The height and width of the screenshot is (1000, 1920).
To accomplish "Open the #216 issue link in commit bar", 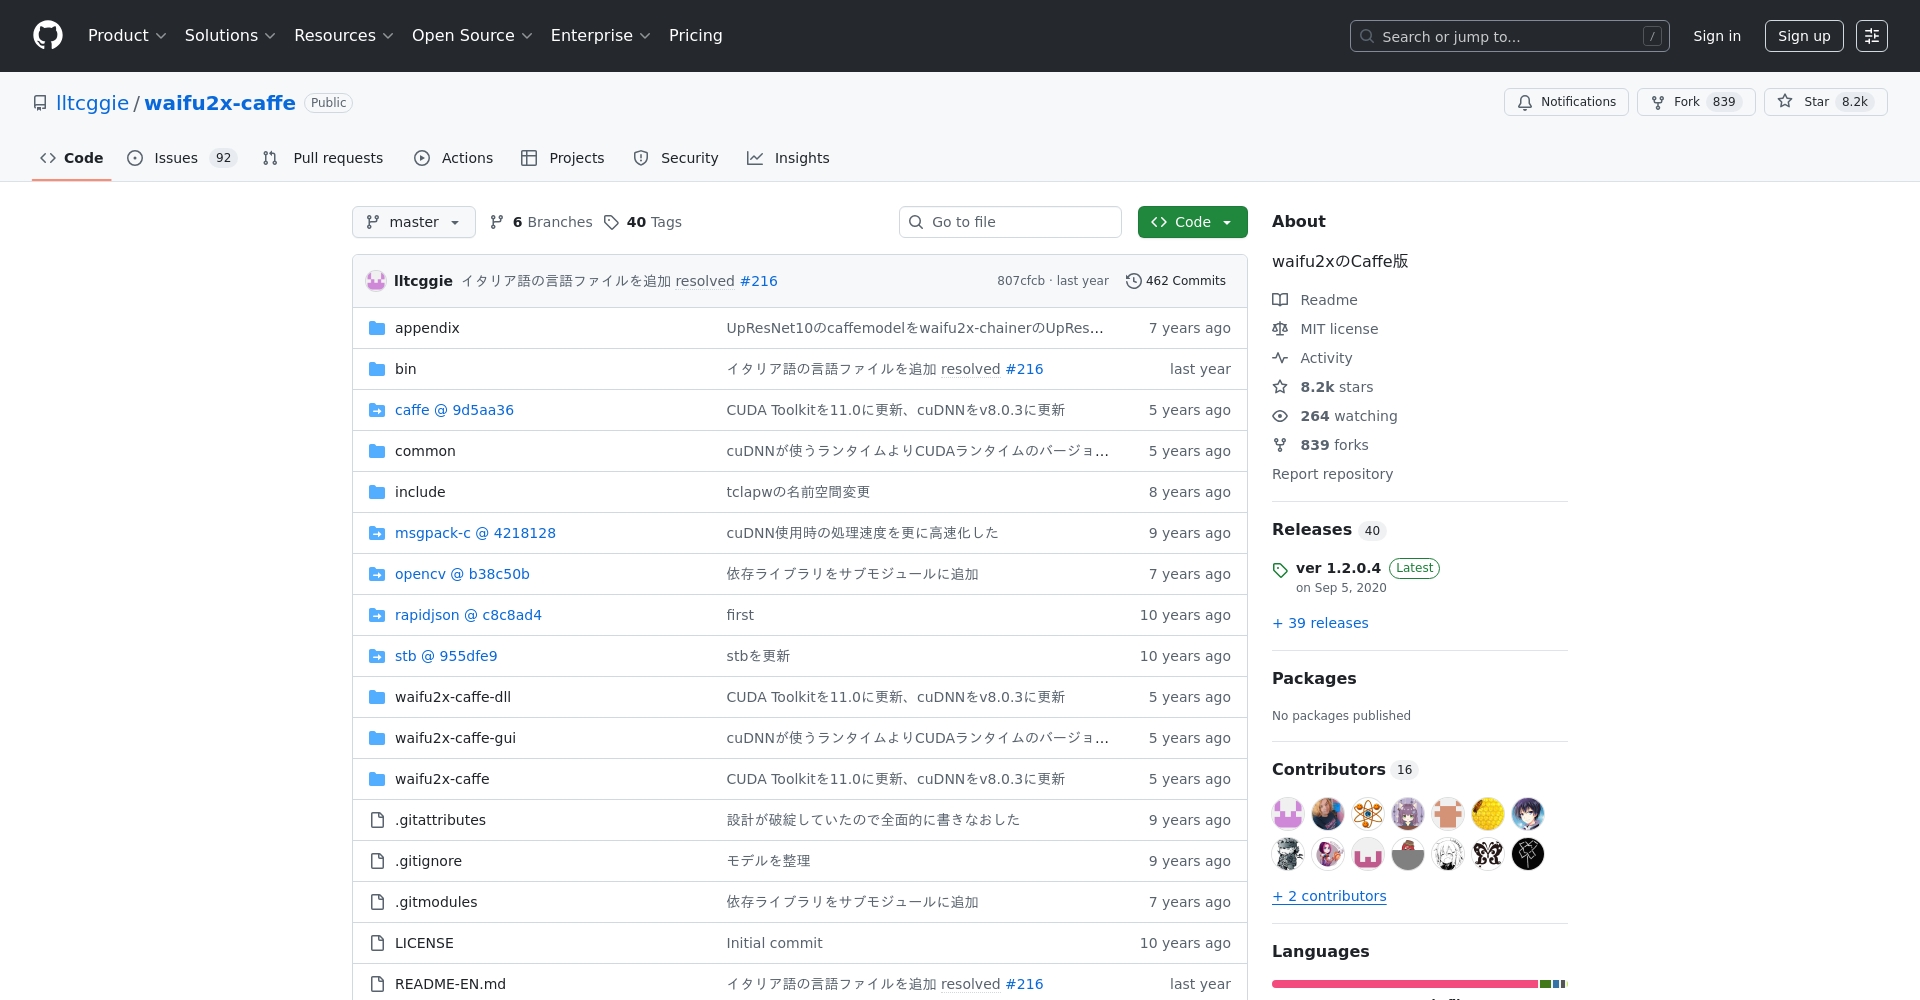I will (758, 281).
